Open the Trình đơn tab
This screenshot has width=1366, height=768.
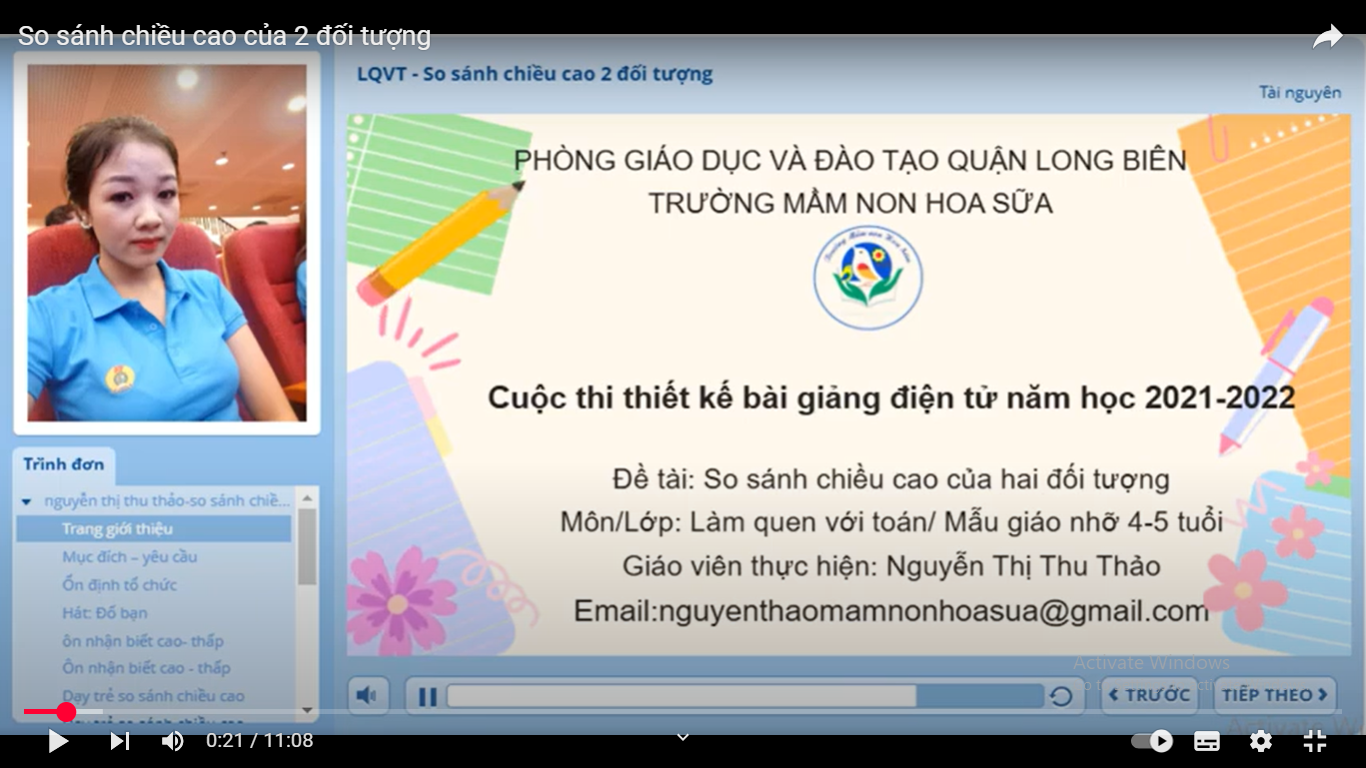(64, 465)
